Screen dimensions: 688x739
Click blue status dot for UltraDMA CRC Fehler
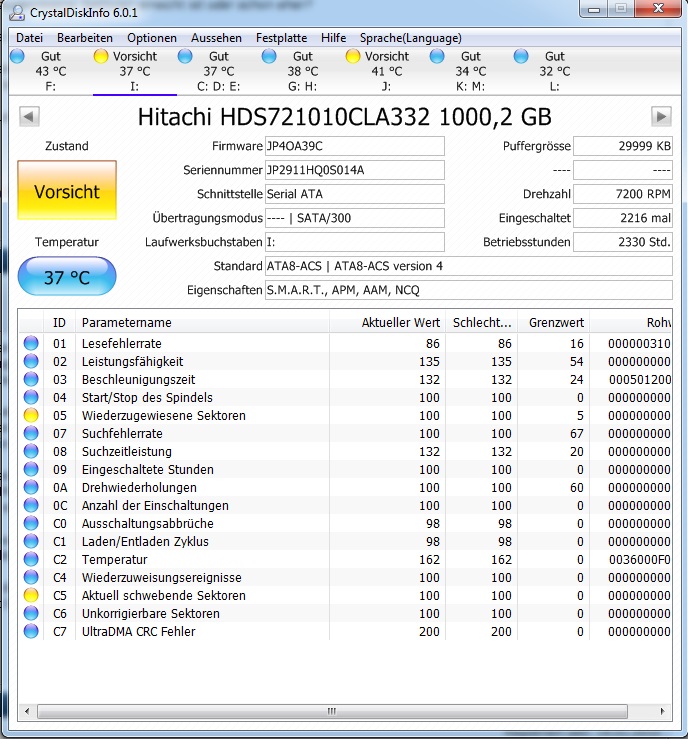coord(31,631)
